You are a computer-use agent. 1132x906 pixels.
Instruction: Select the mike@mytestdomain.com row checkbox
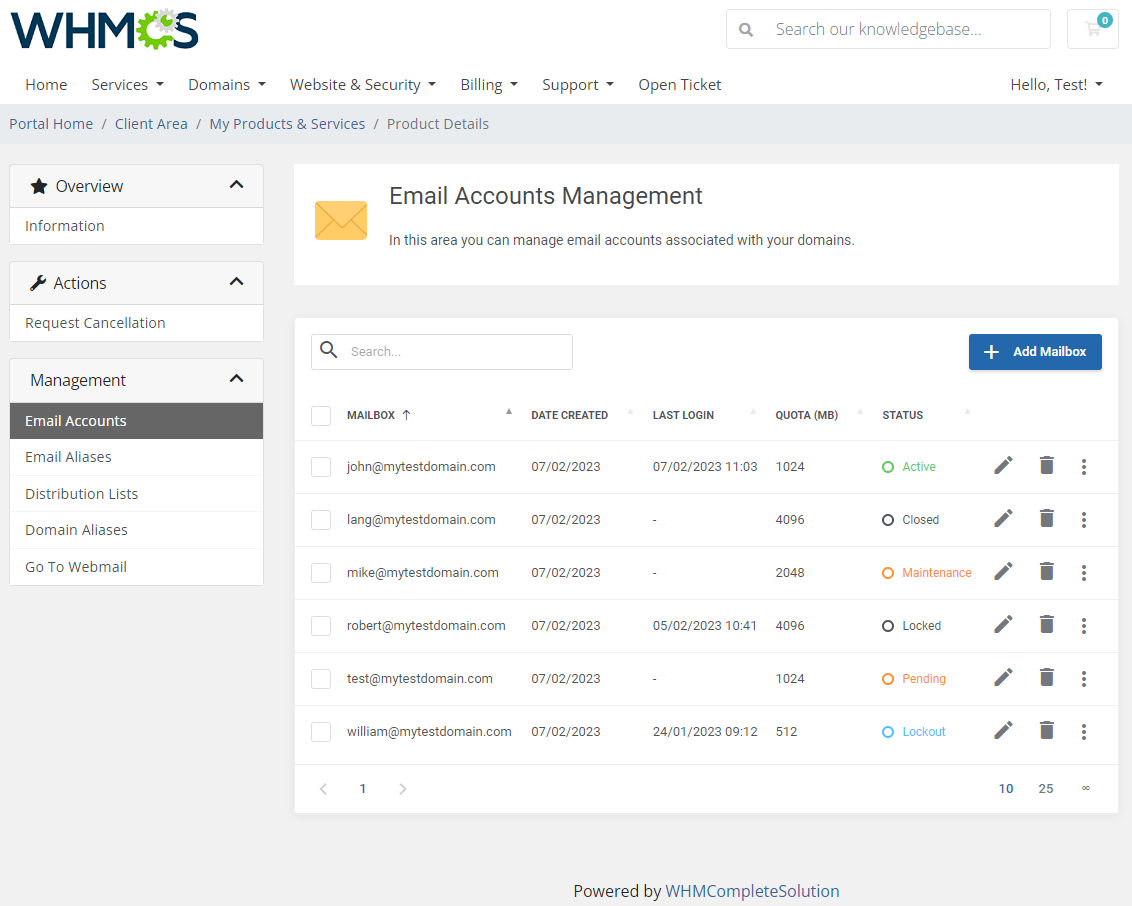coord(321,573)
